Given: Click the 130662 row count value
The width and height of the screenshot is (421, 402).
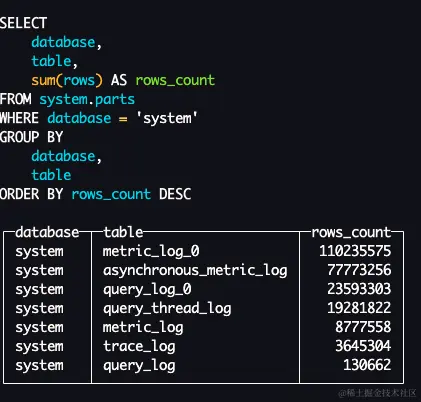Looking at the screenshot, I should pos(367,365).
